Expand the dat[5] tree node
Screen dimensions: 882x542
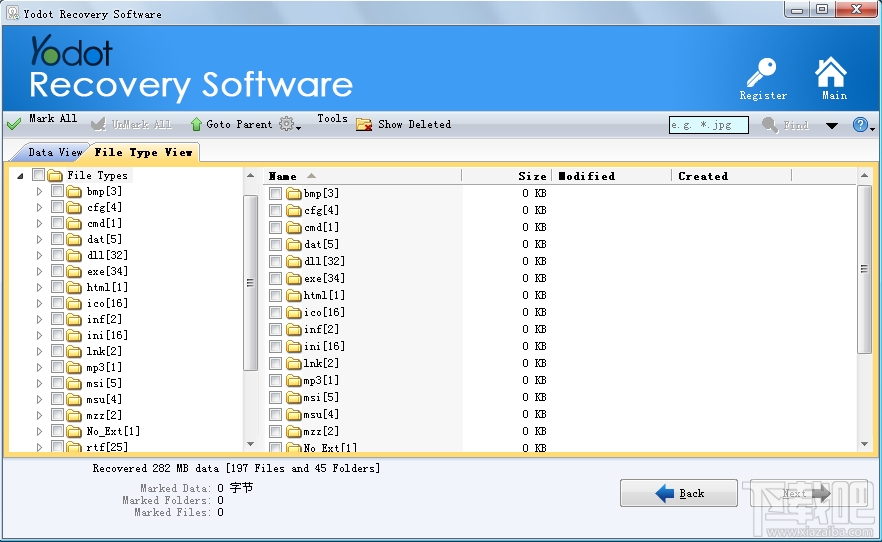click(x=39, y=240)
